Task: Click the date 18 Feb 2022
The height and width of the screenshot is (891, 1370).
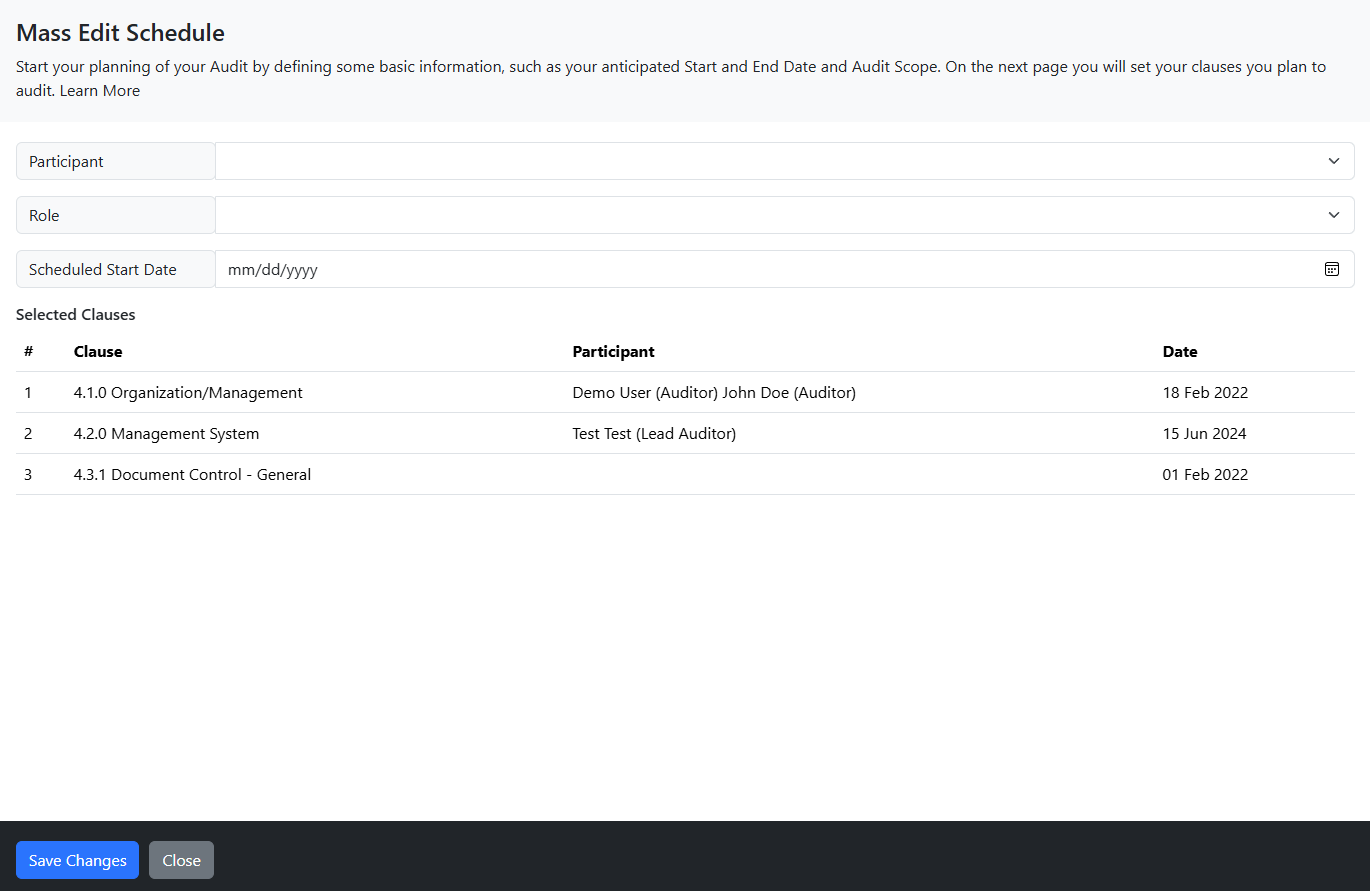Action: pos(1205,393)
